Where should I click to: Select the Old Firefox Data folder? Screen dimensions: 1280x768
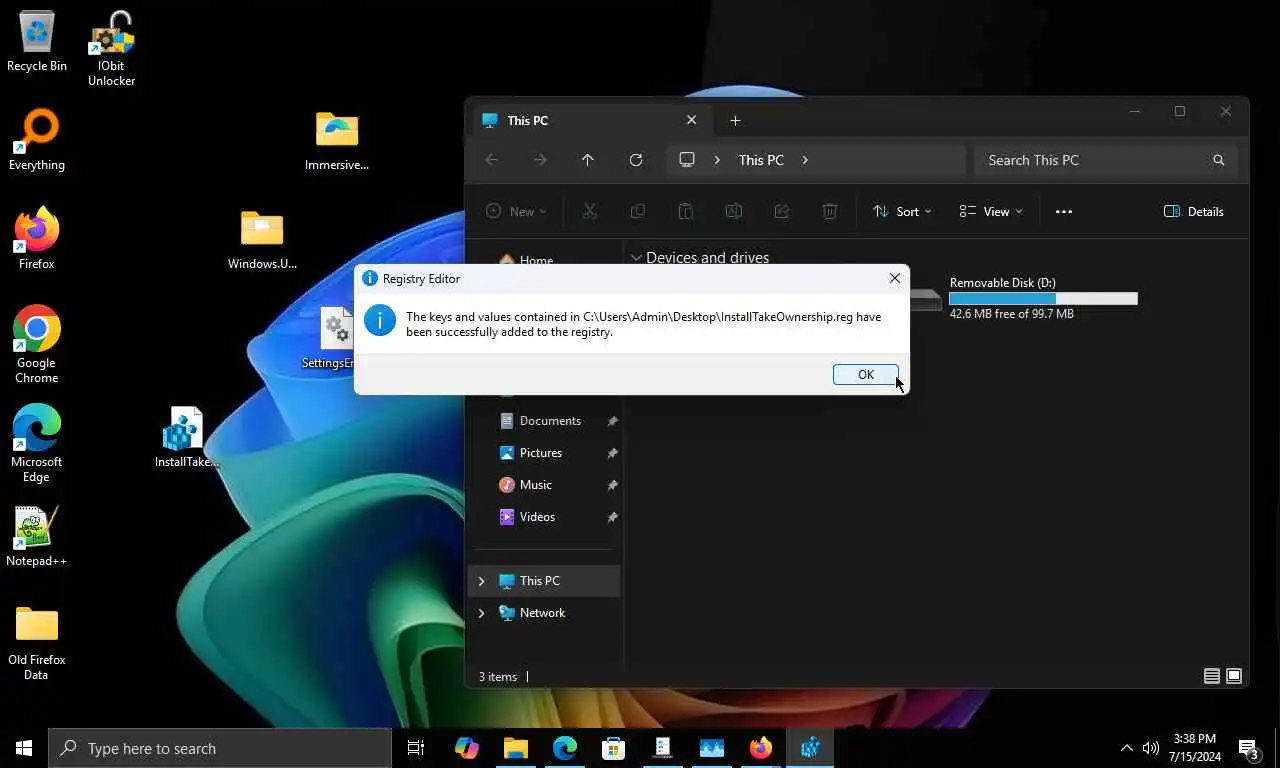coord(37,643)
